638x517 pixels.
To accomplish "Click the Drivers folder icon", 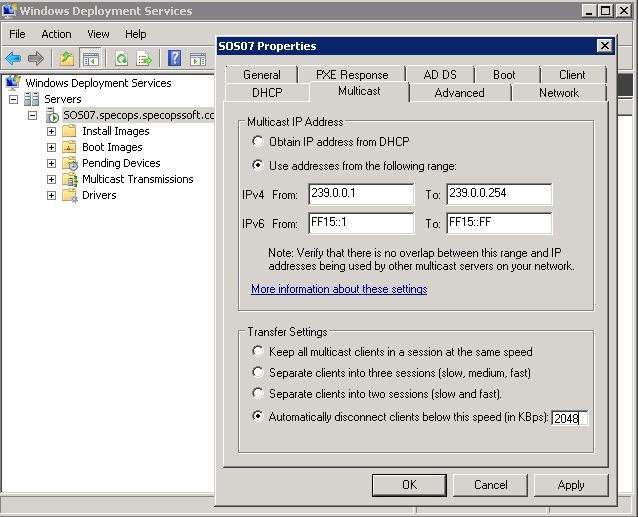I will [70, 195].
